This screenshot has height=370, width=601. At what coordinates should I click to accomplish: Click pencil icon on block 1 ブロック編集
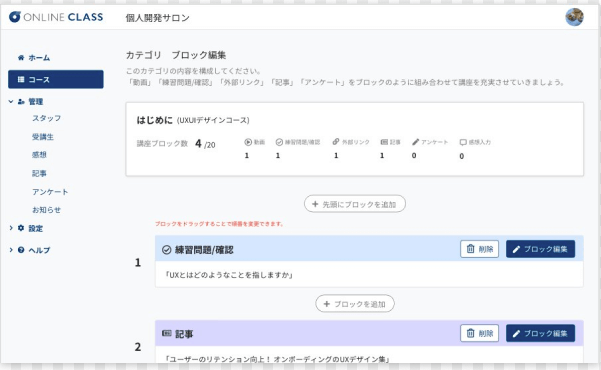click(x=516, y=250)
